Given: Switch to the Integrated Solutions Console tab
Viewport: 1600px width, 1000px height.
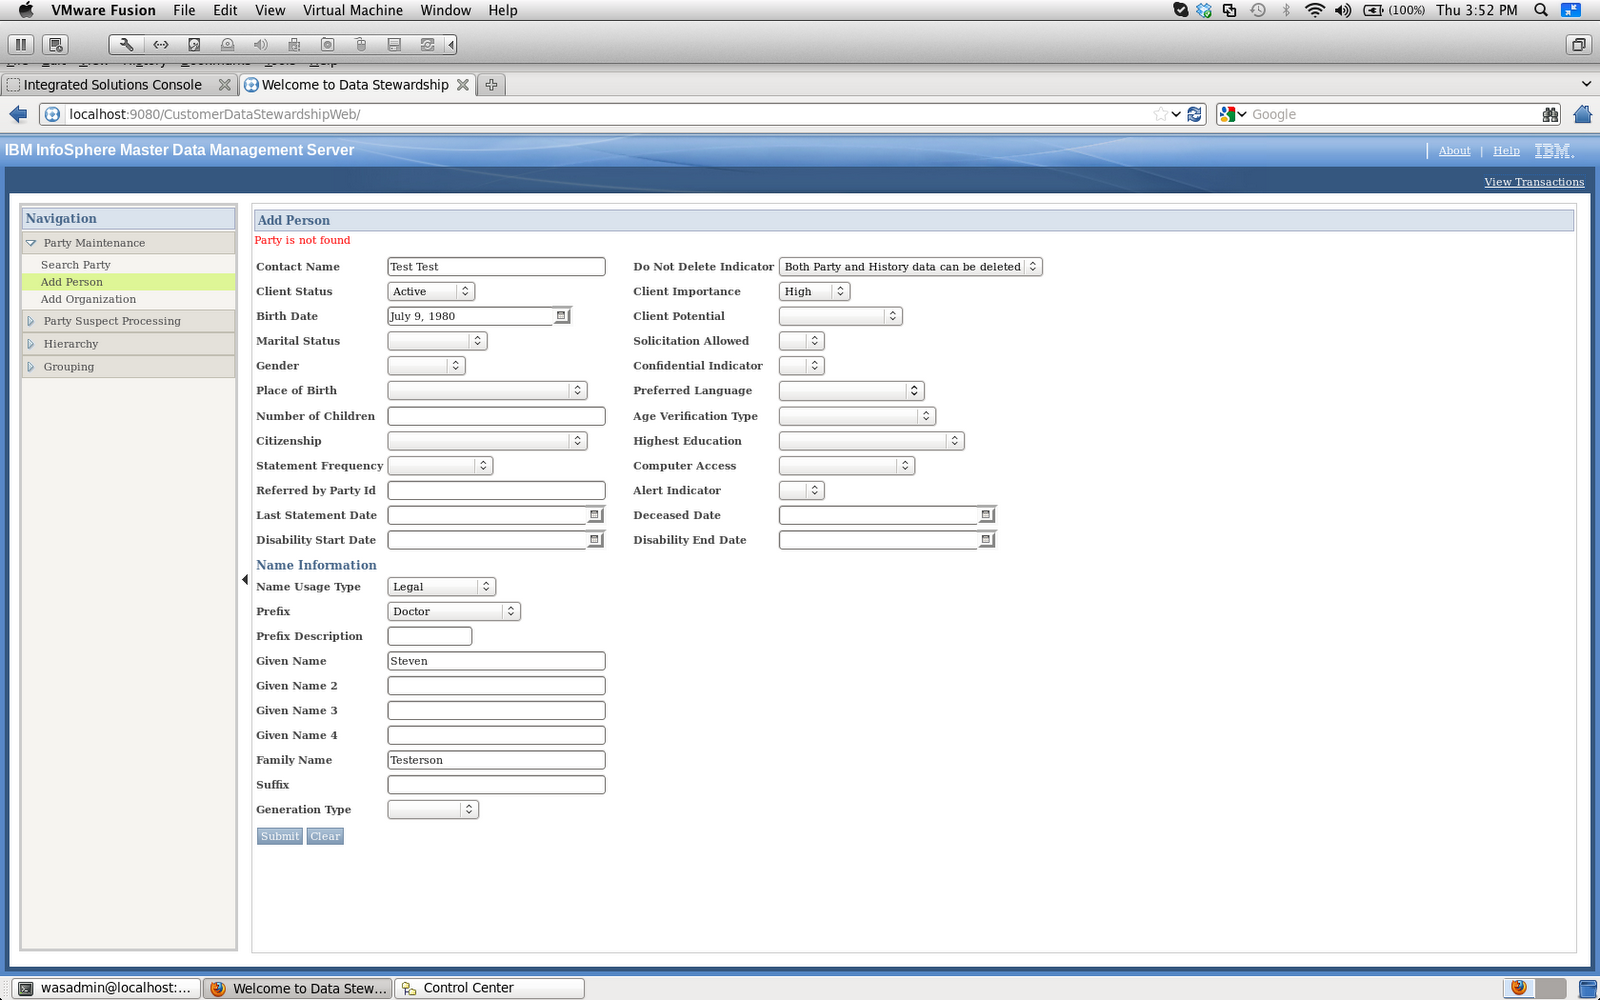Looking at the screenshot, I should (x=113, y=84).
